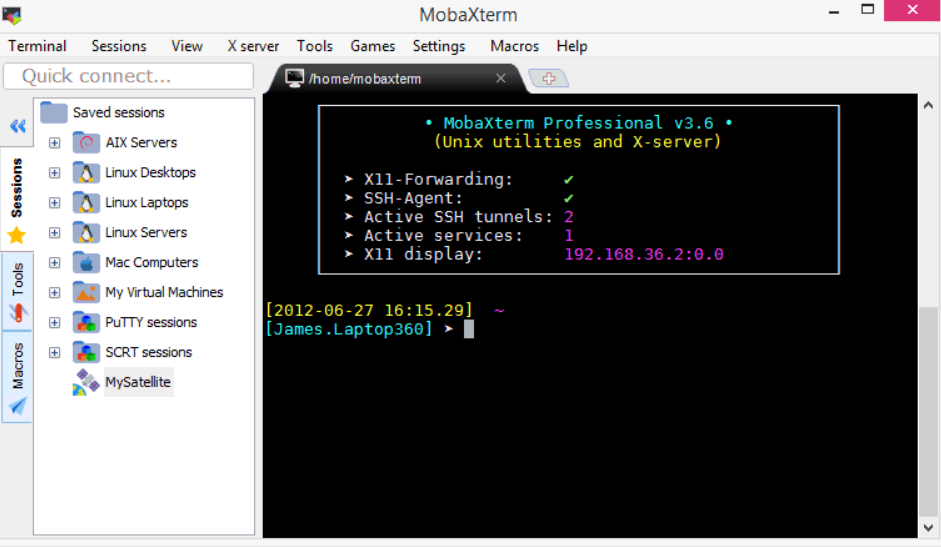Click the Linux Servers penguin folder icon
The image size is (941, 547).
coord(86,232)
